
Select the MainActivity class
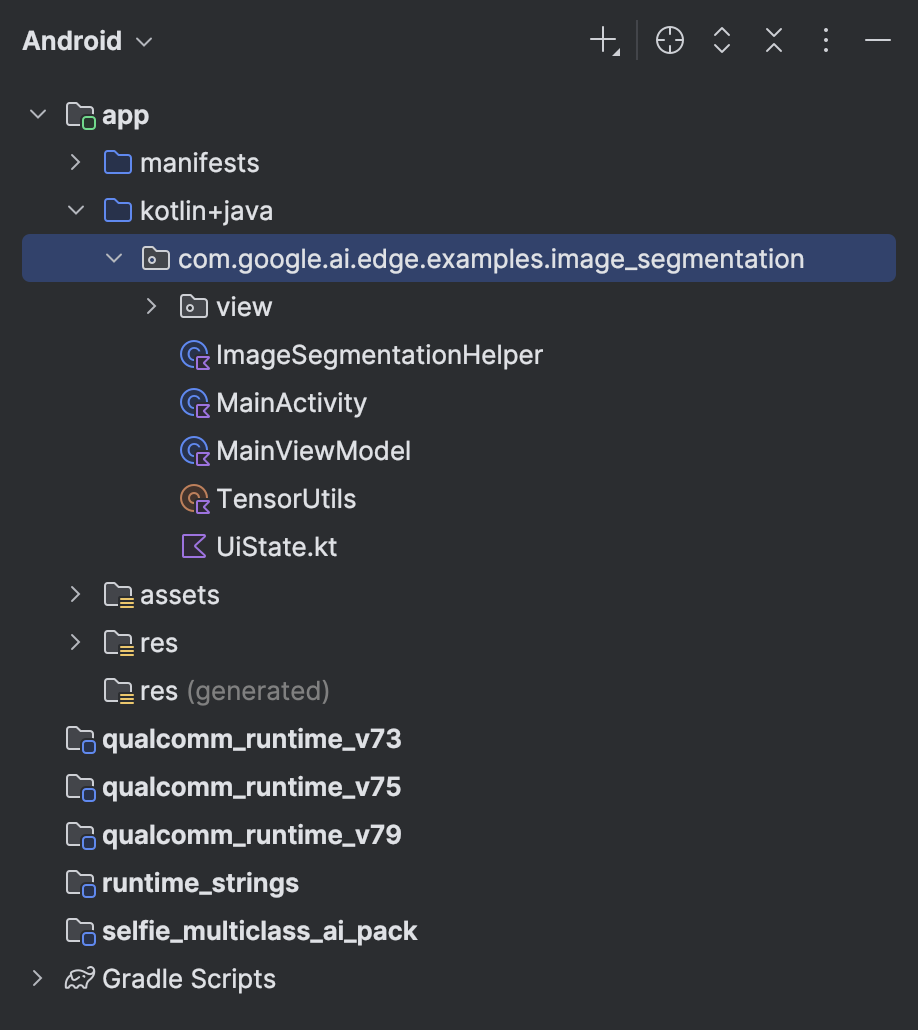[291, 403]
